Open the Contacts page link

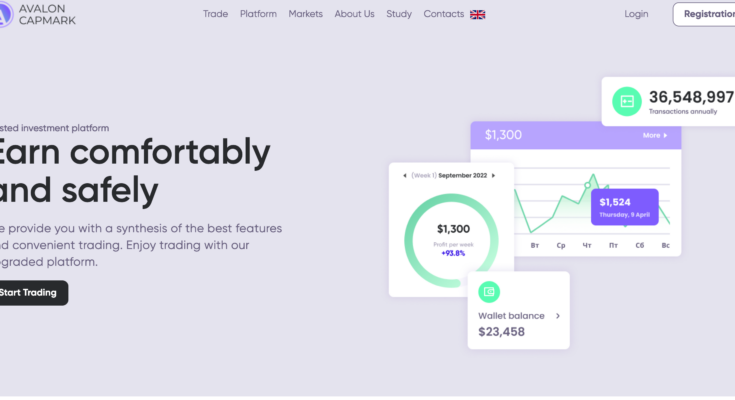[x=443, y=14]
